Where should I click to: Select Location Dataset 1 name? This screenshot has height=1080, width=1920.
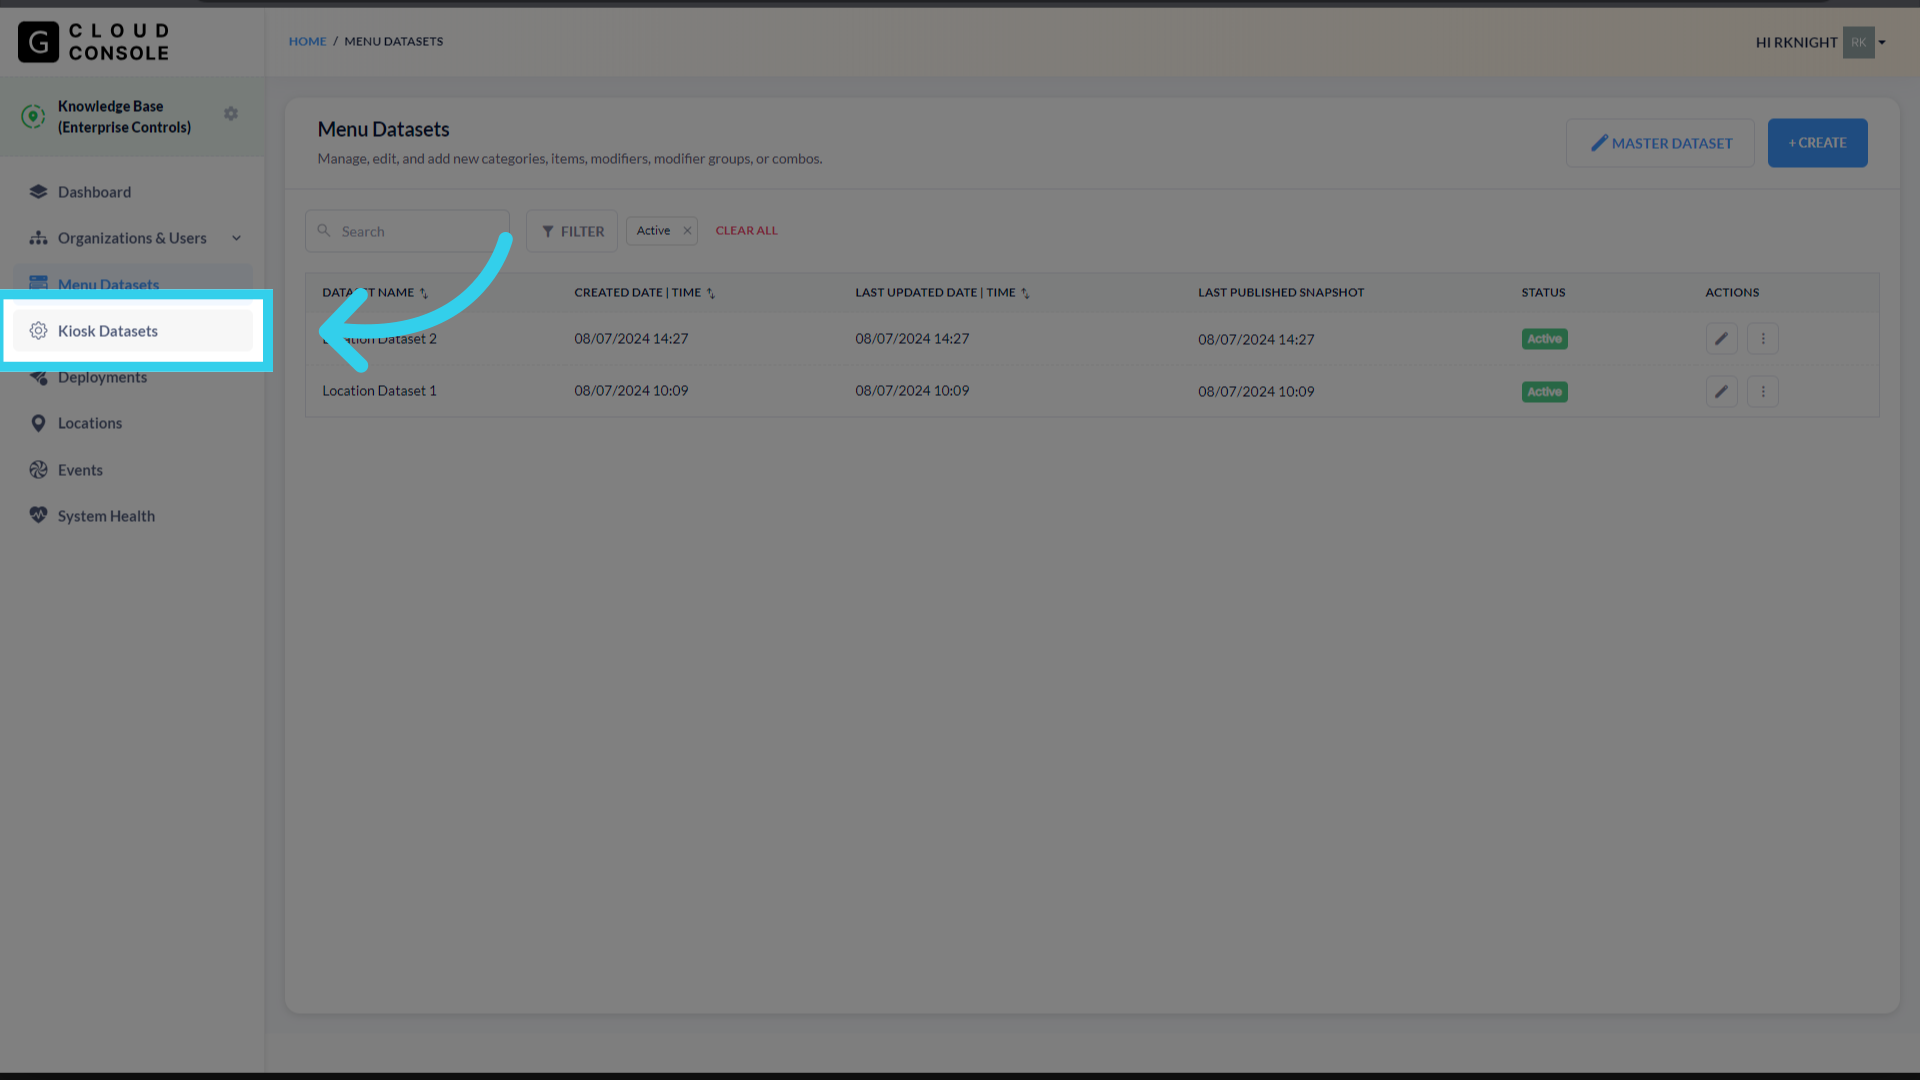[x=379, y=391]
